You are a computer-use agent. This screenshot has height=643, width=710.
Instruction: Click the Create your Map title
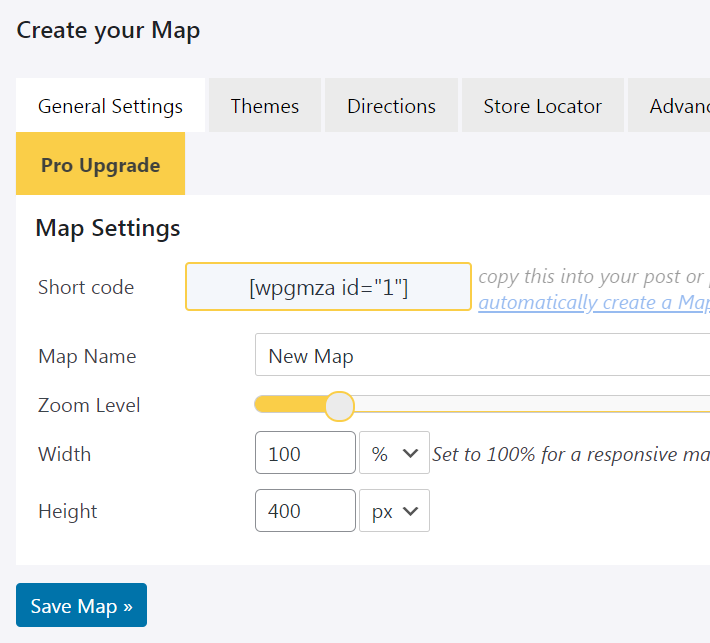click(x=108, y=31)
